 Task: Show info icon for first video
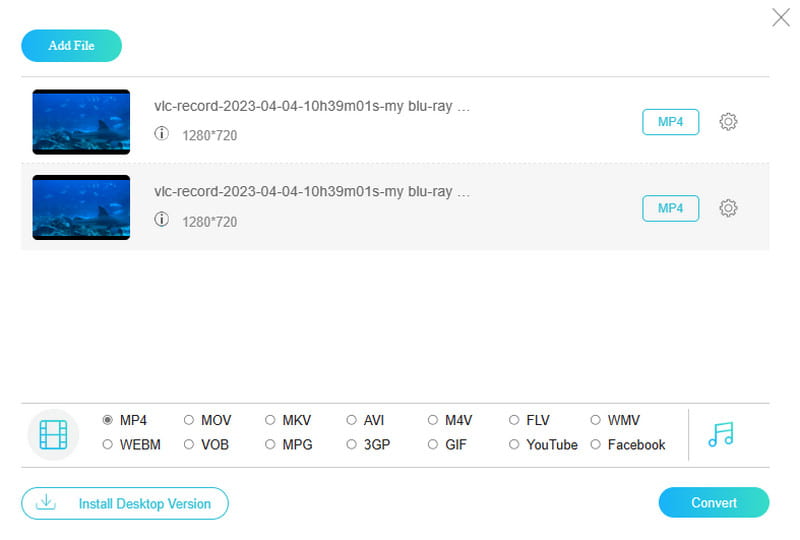pos(161,133)
